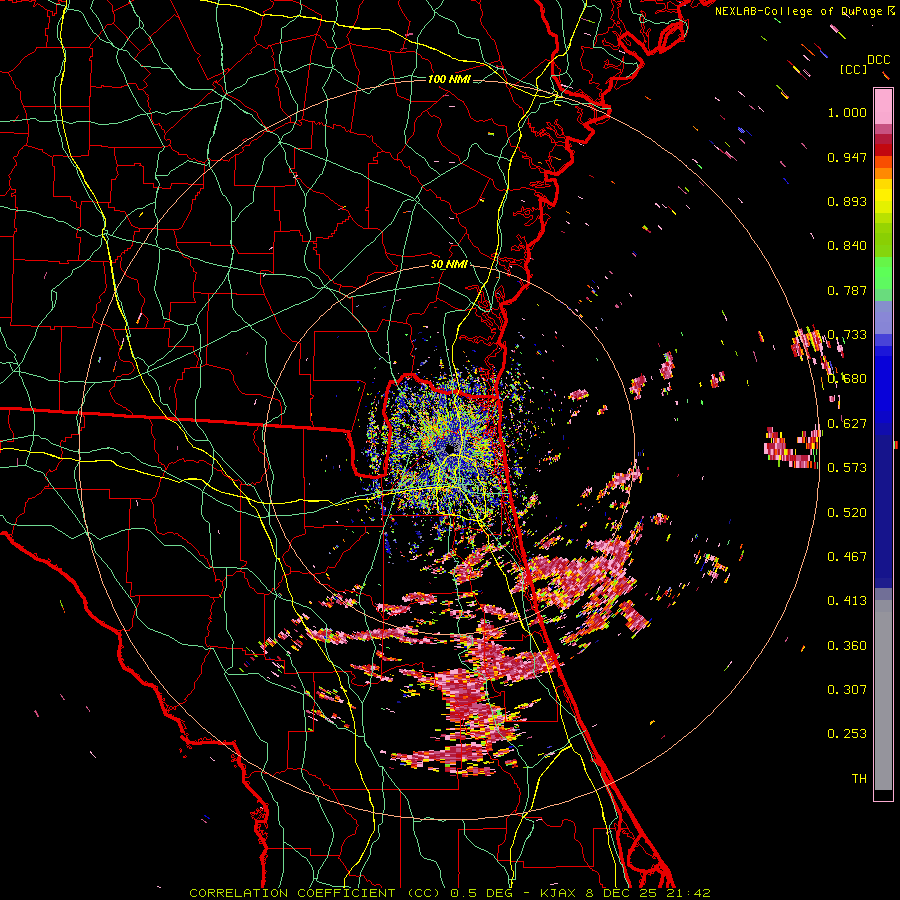Screen dimensions: 900x900
Task: Click the 0.520 legend value
Action: [847, 513]
